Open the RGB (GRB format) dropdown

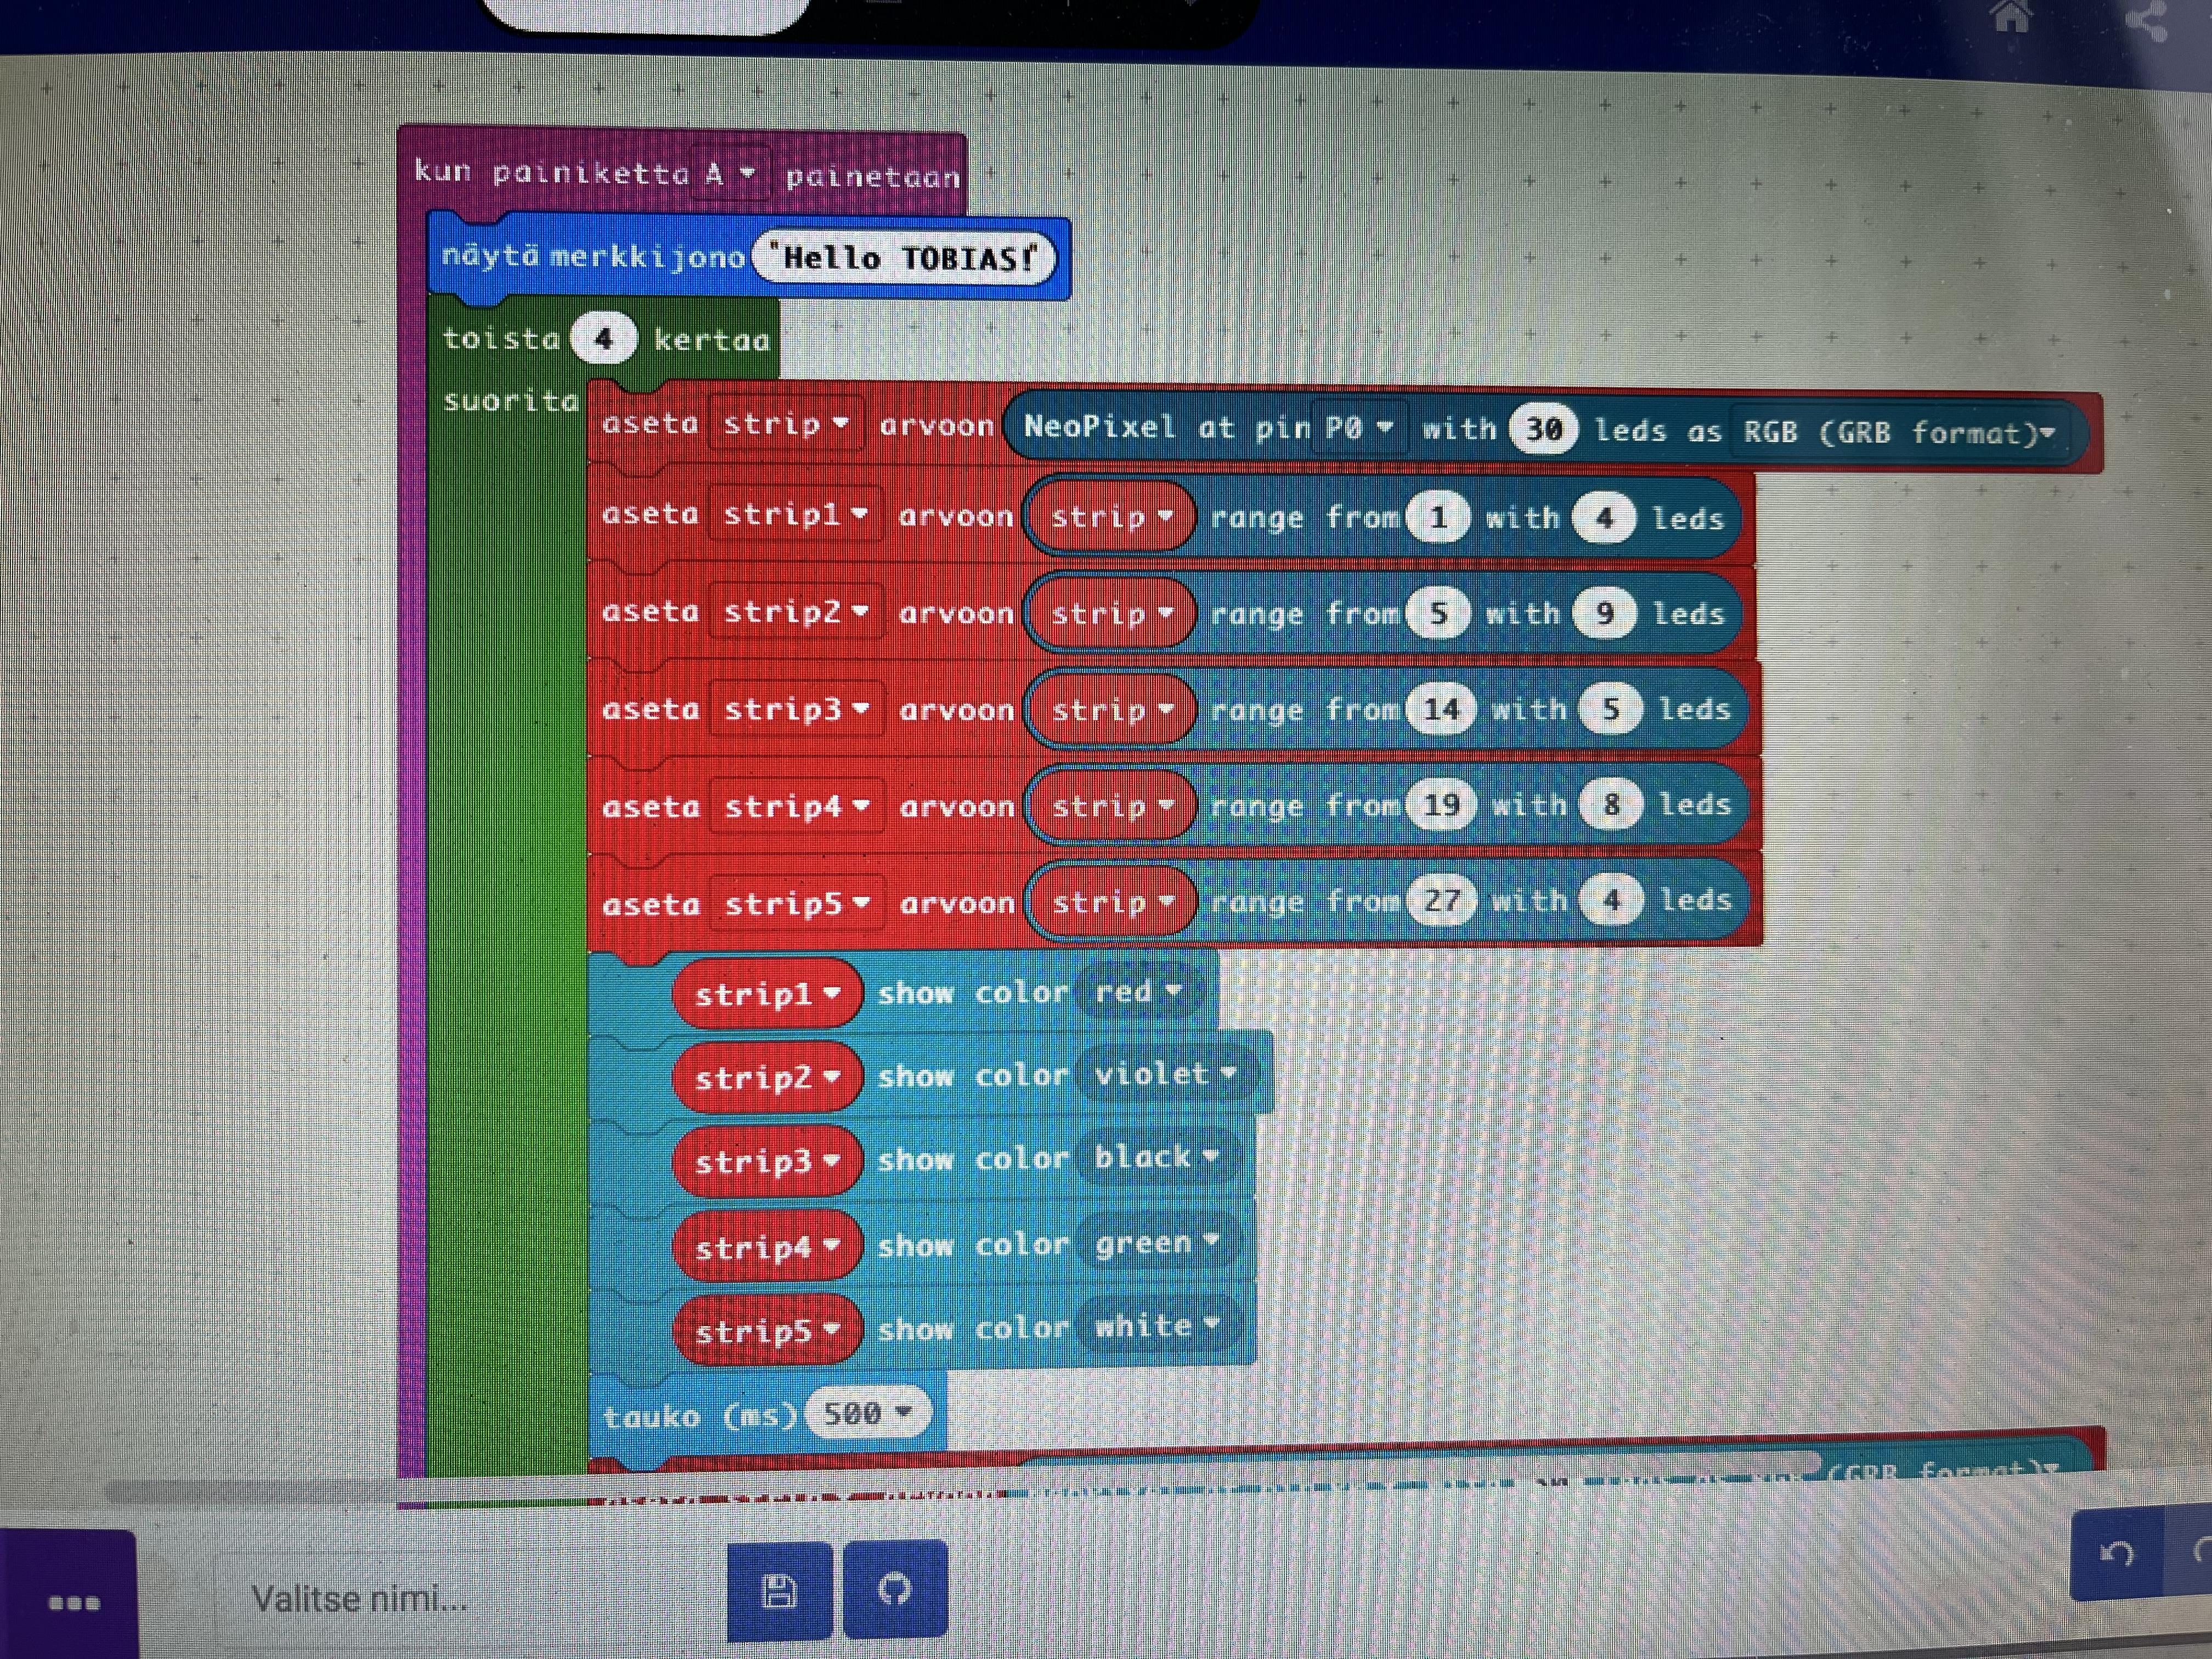[x=1898, y=433]
